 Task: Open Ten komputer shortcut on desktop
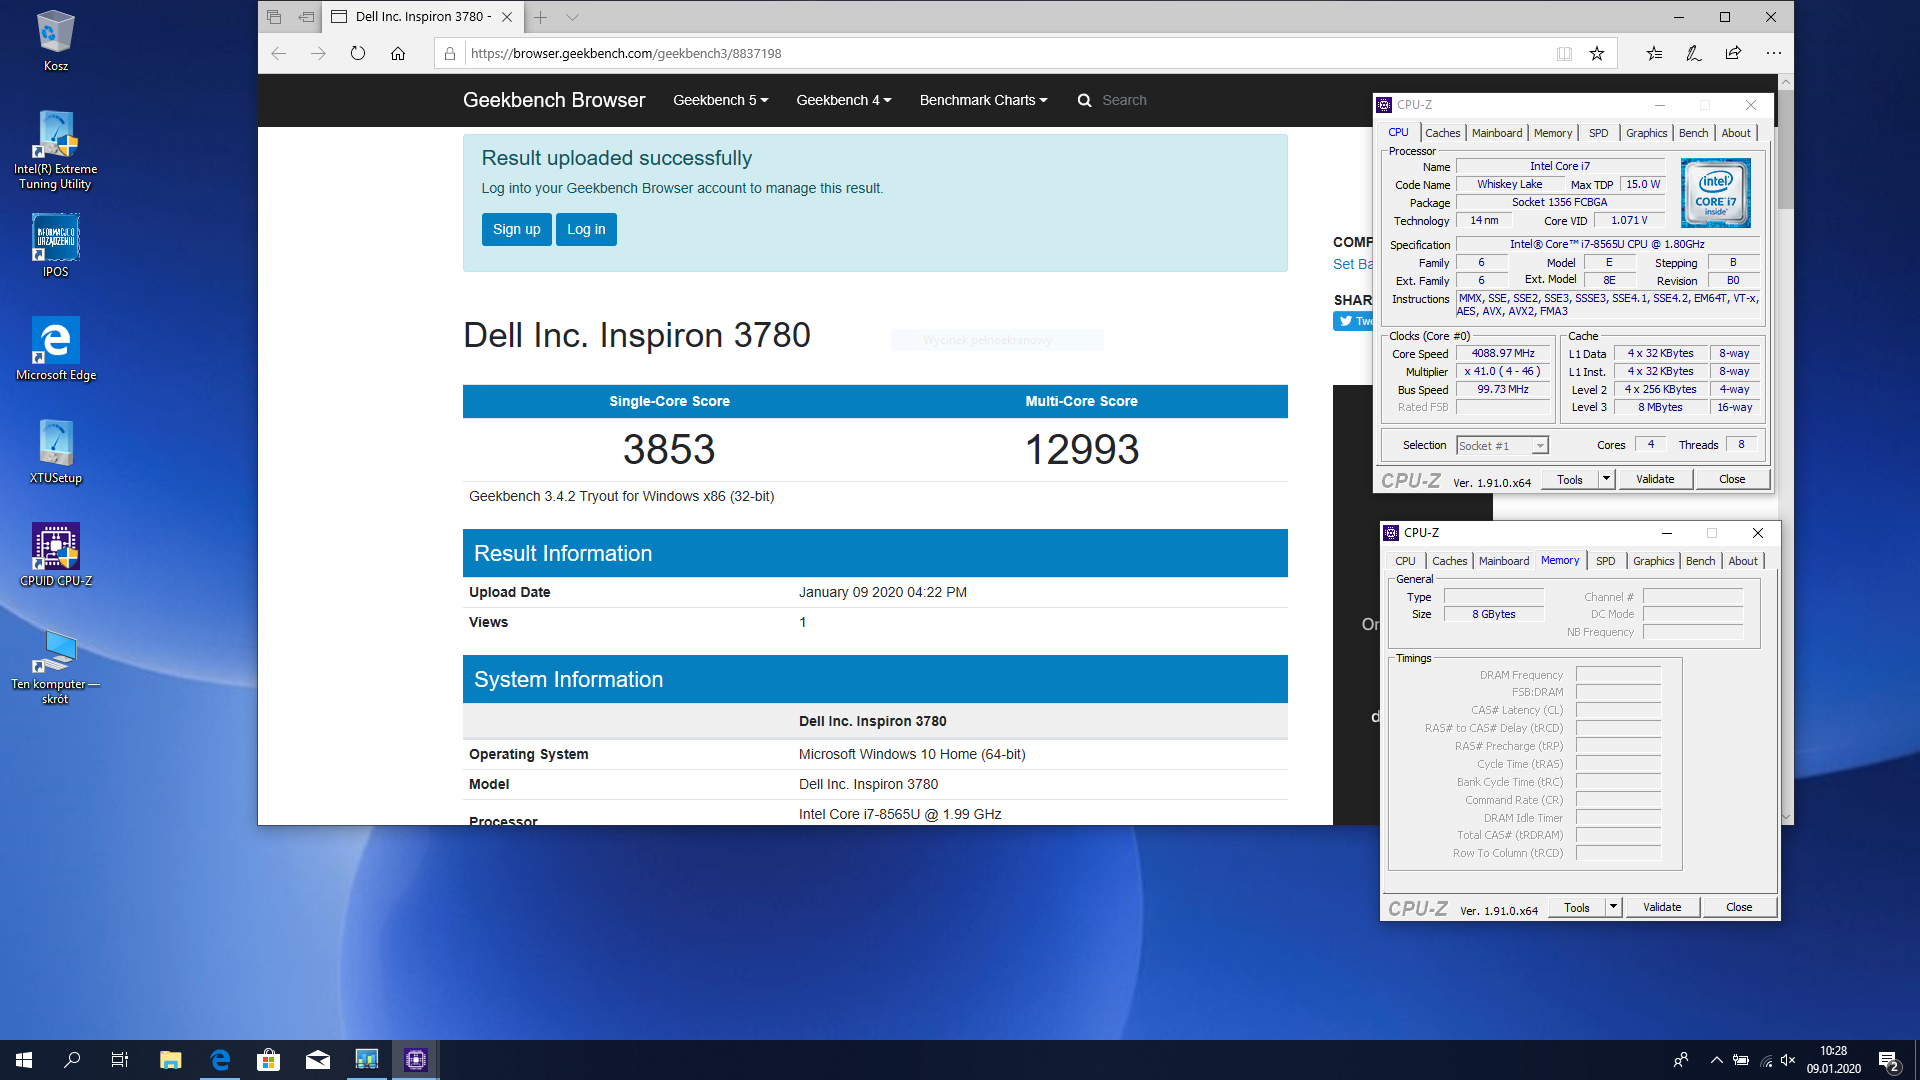[55, 666]
